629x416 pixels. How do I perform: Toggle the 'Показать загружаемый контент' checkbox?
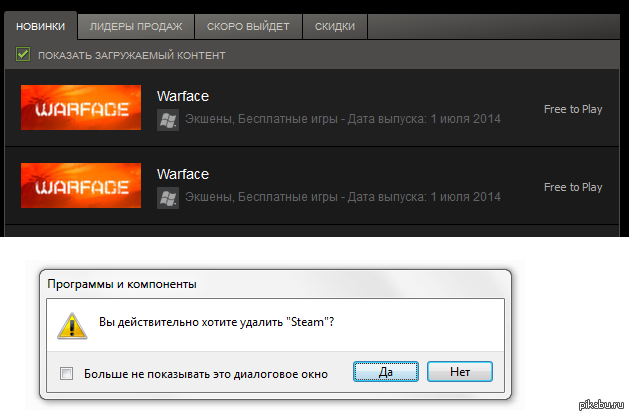click(x=24, y=55)
